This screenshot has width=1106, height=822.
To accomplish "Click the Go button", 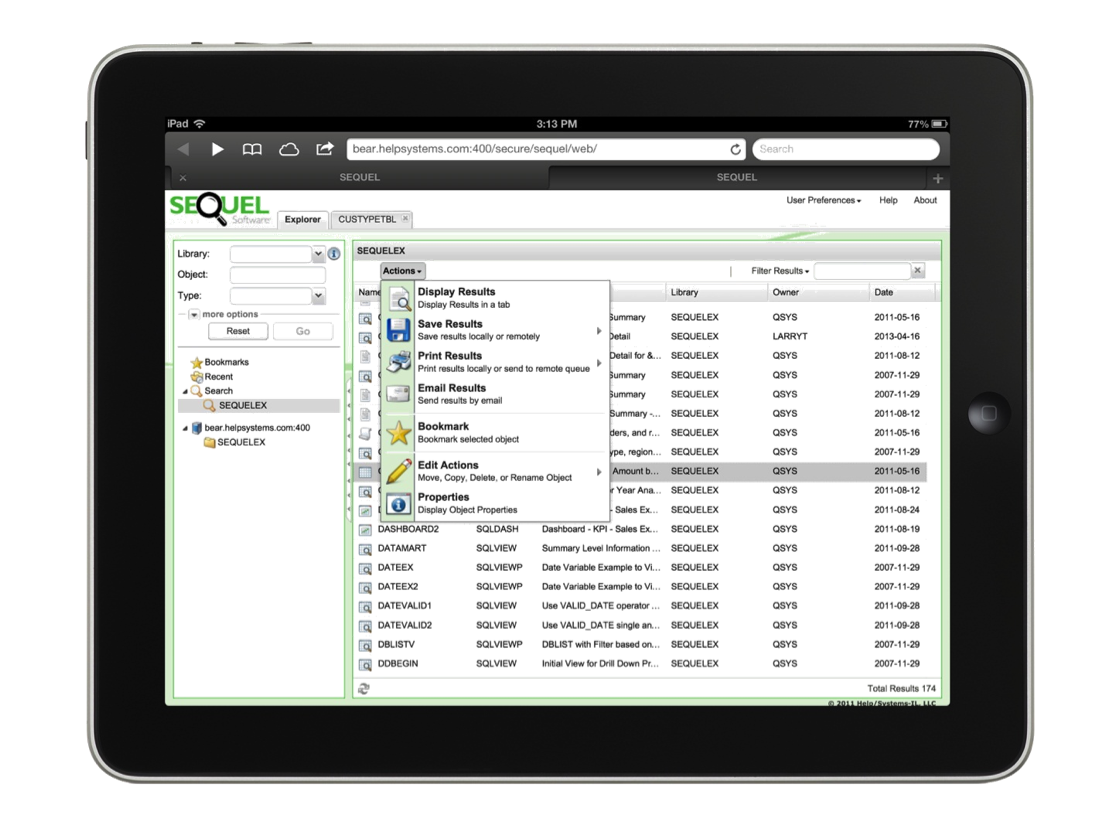I will [x=303, y=331].
